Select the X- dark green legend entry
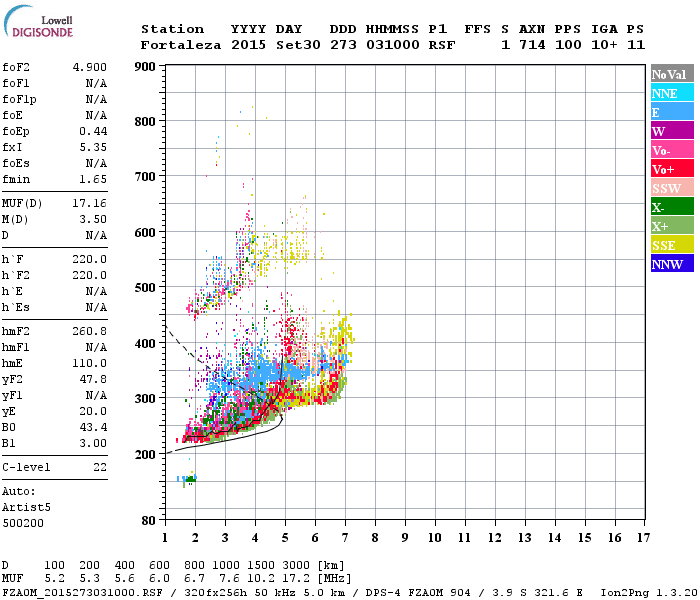 point(671,207)
